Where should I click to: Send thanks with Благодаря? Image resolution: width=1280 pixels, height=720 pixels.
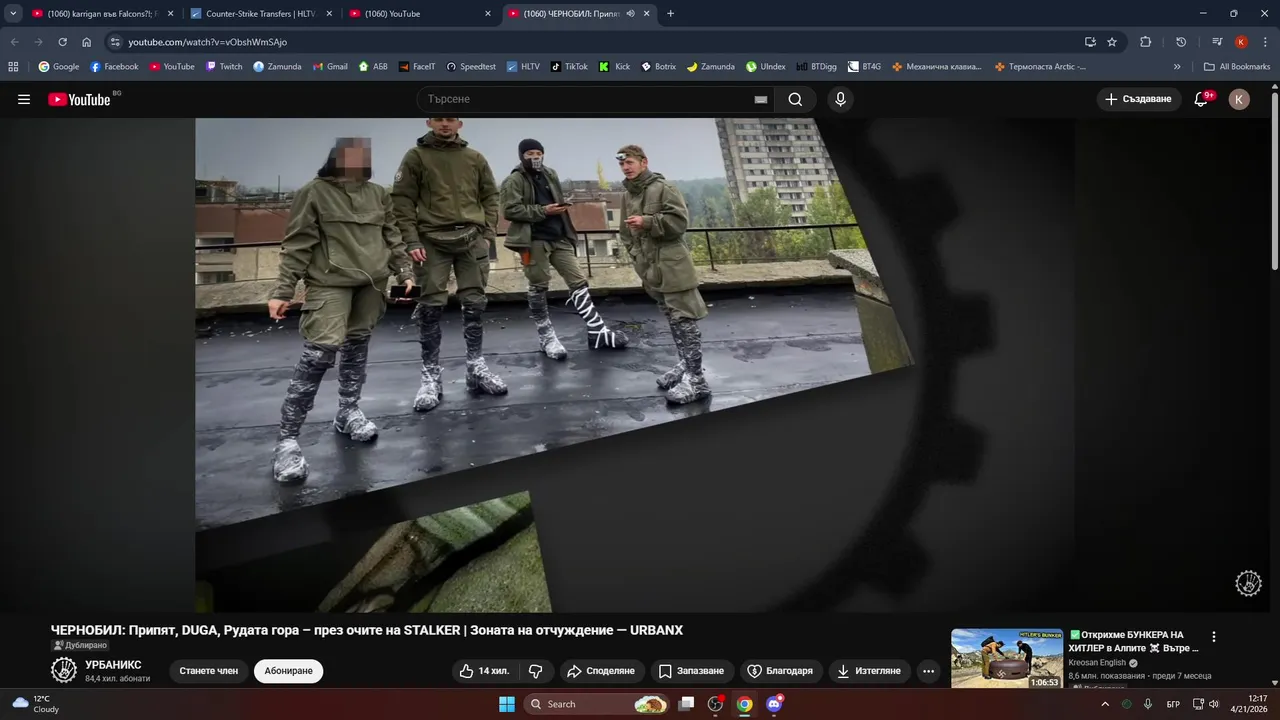[x=781, y=671]
